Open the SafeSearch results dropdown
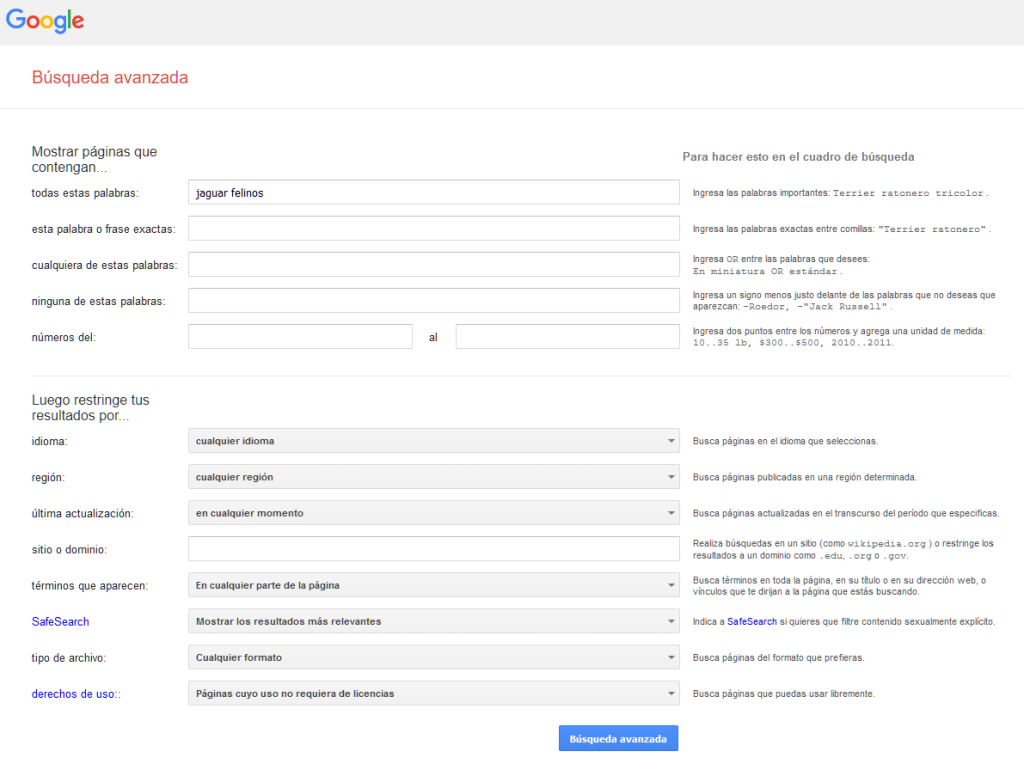Screen dimensions: 1024x770 point(434,621)
